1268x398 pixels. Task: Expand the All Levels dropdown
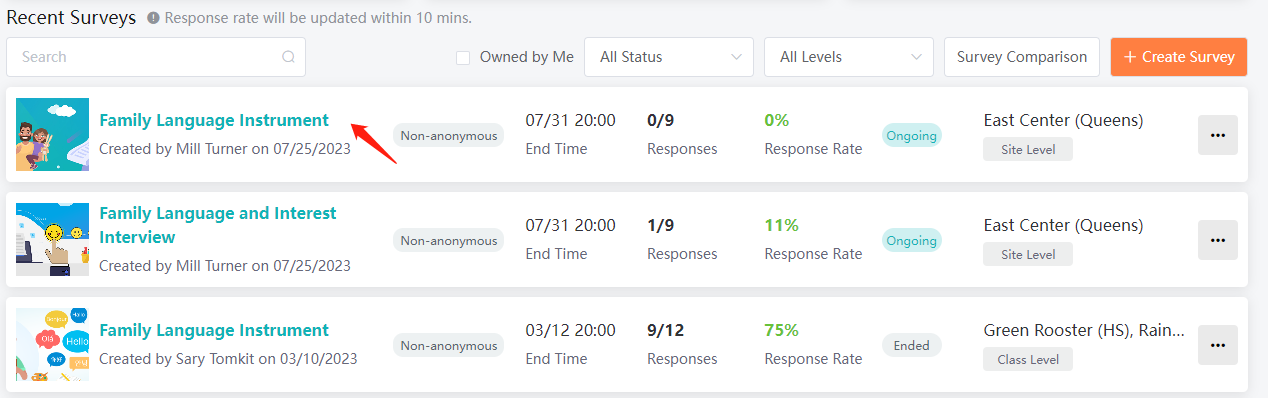[849, 57]
